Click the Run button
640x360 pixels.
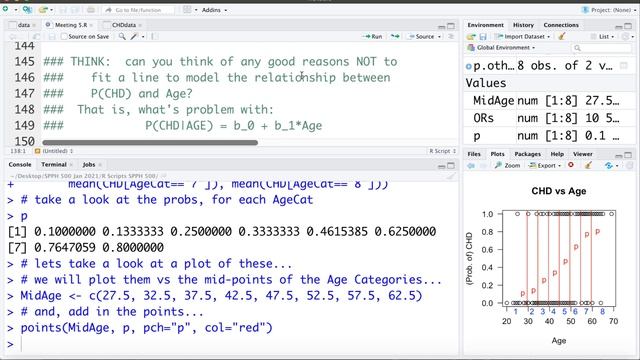372,36
